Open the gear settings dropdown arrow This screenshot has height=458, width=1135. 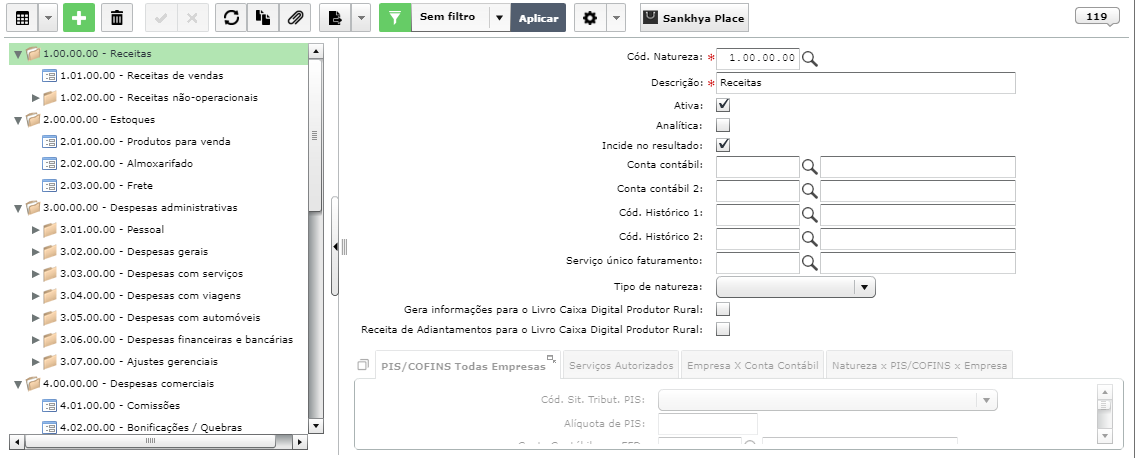click(x=616, y=18)
